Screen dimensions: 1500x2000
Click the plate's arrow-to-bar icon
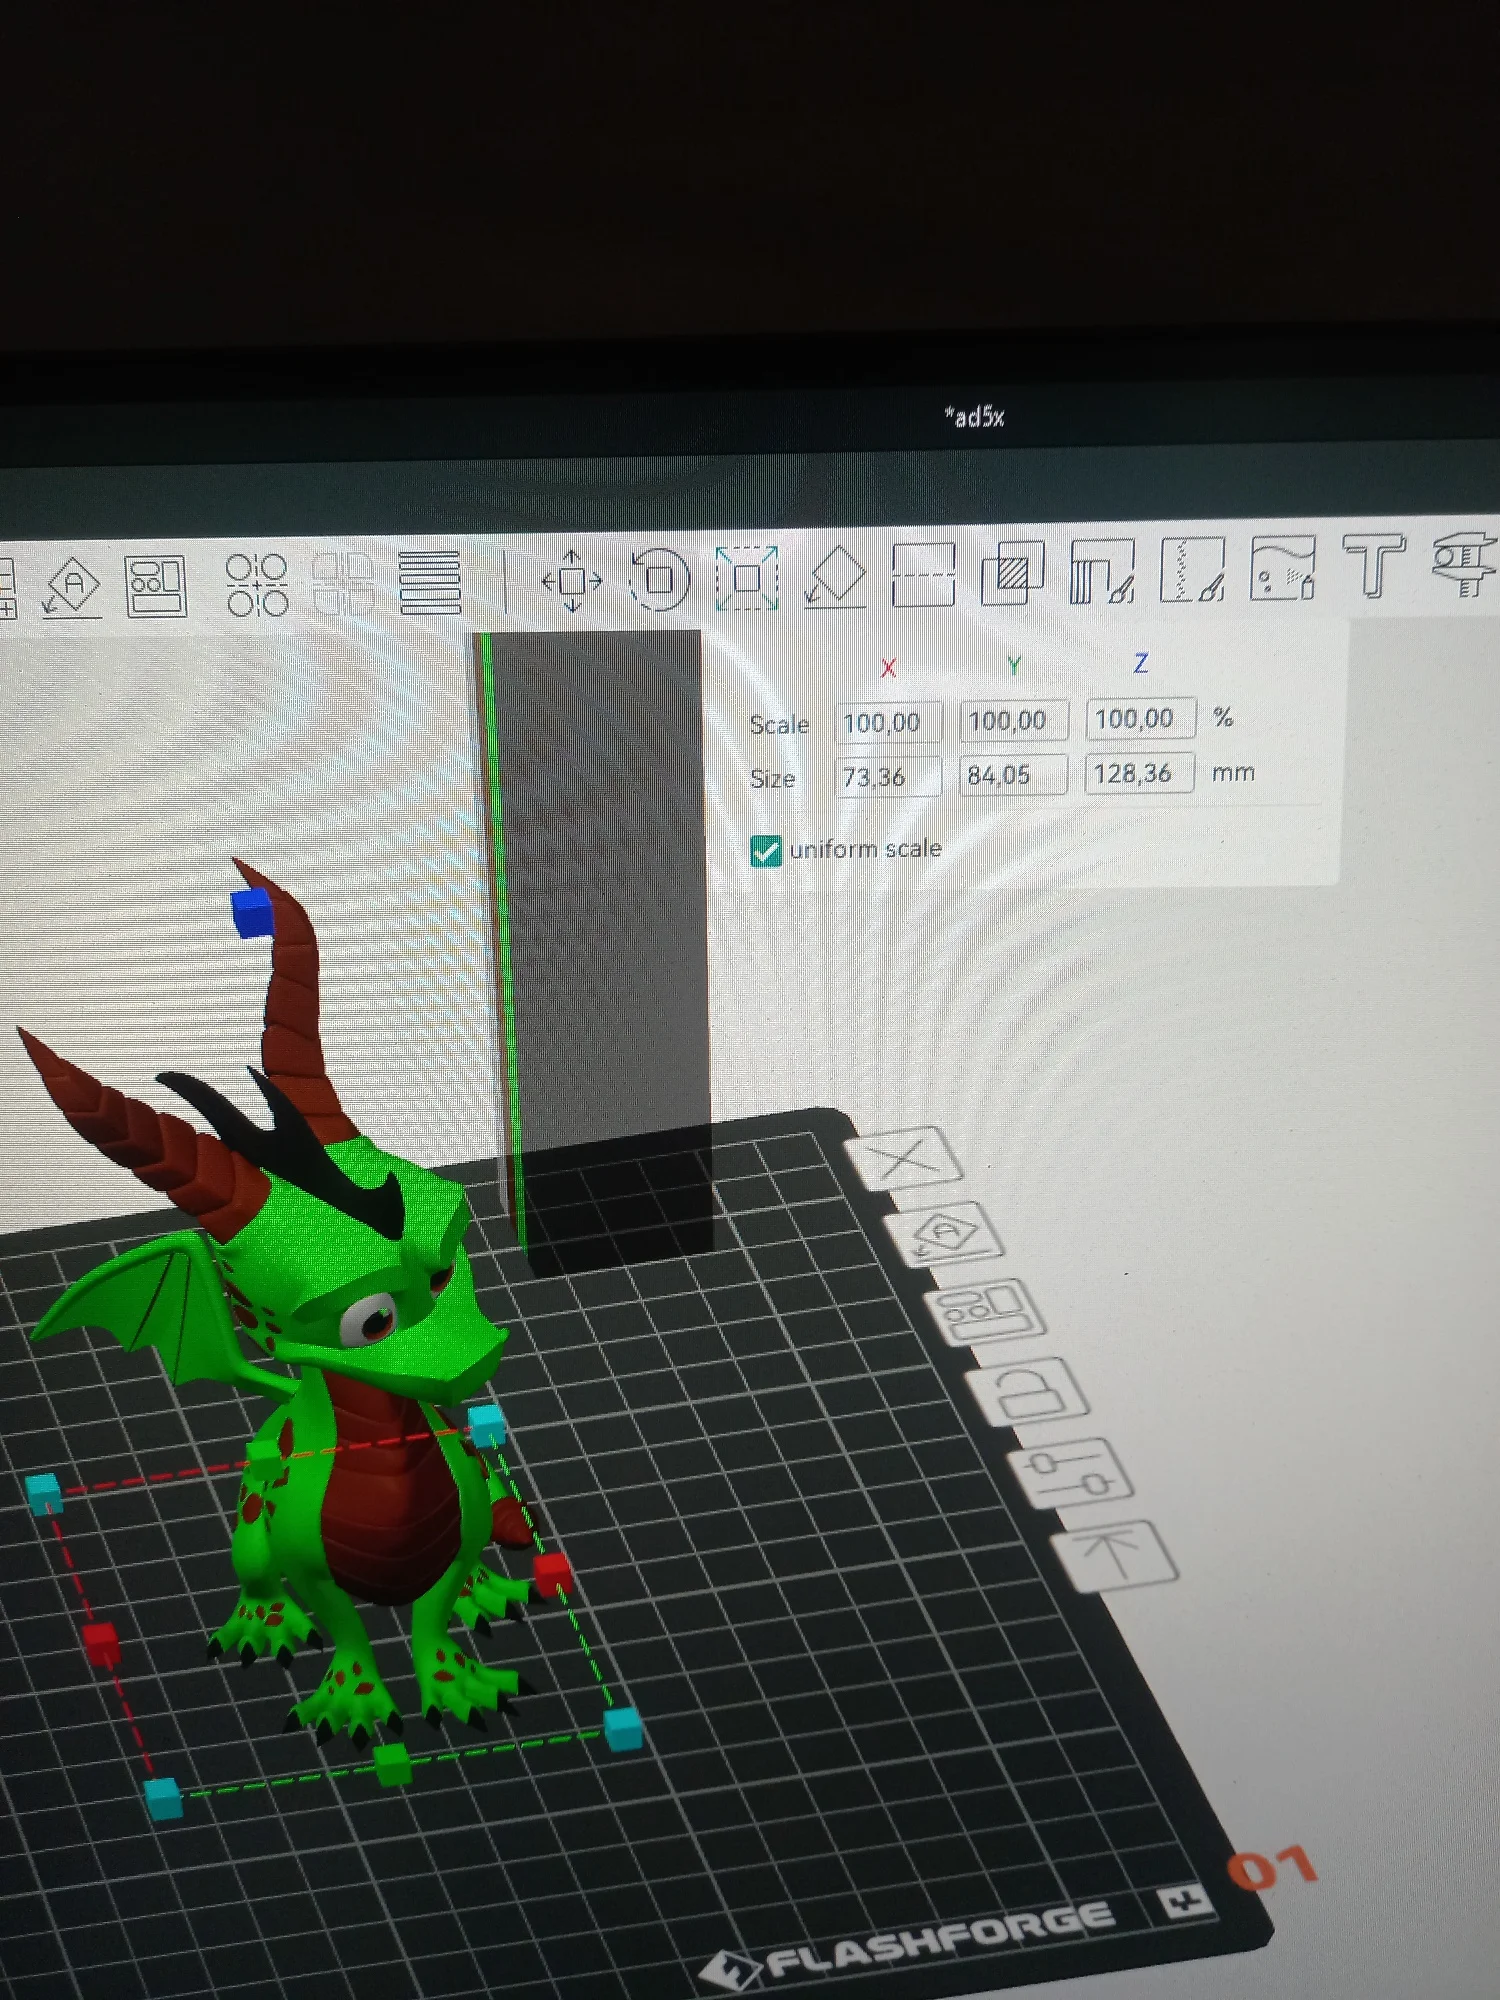[1117, 1554]
